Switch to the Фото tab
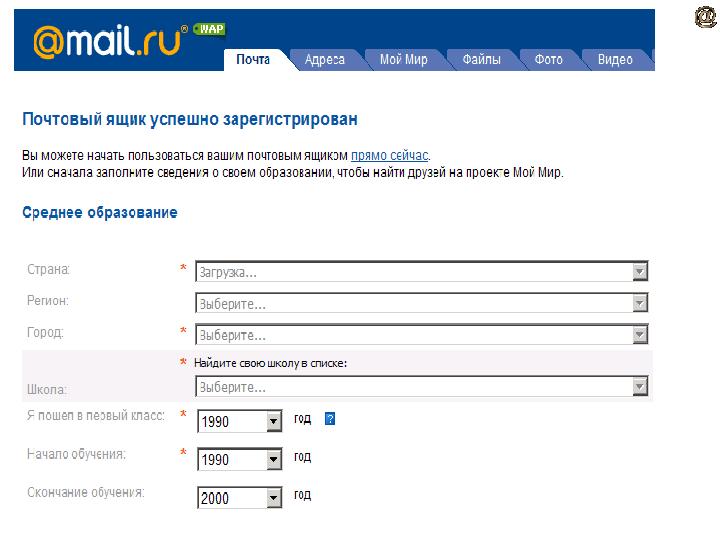Image resolution: width=720 pixels, height=540 pixels. tap(549, 60)
